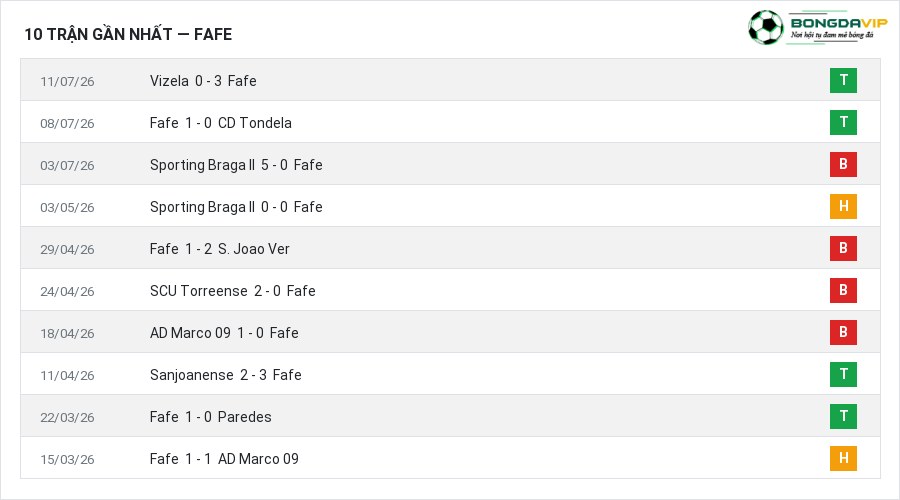Click red B badge for S. Joao Ver match
The width and height of the screenshot is (900, 500).
coord(843,248)
